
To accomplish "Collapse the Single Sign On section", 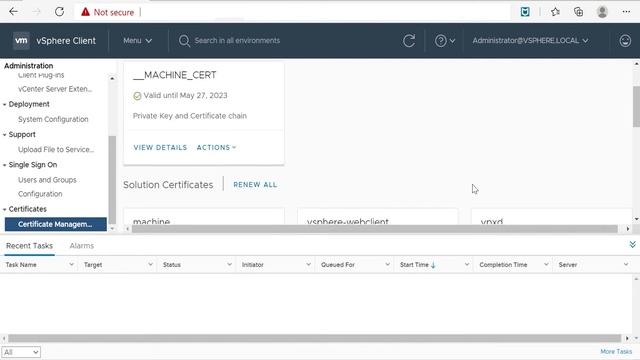I will pos(4,165).
